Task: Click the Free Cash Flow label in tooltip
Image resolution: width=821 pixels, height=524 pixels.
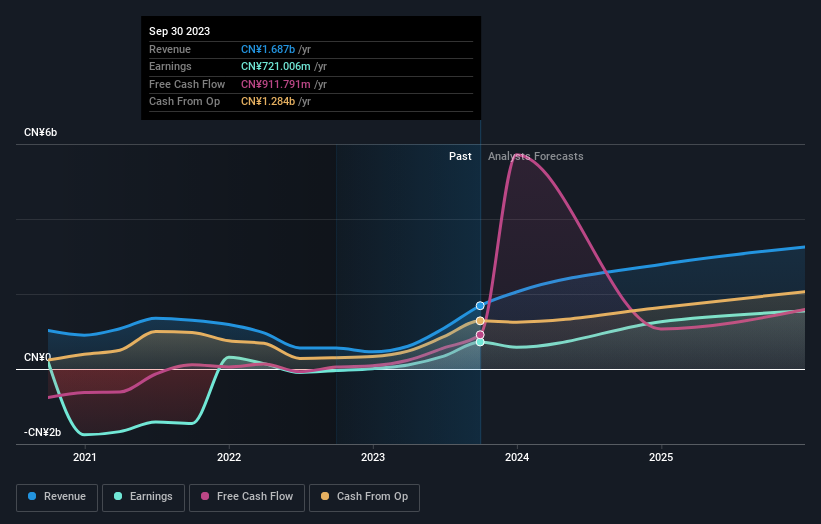Action: 187,84
